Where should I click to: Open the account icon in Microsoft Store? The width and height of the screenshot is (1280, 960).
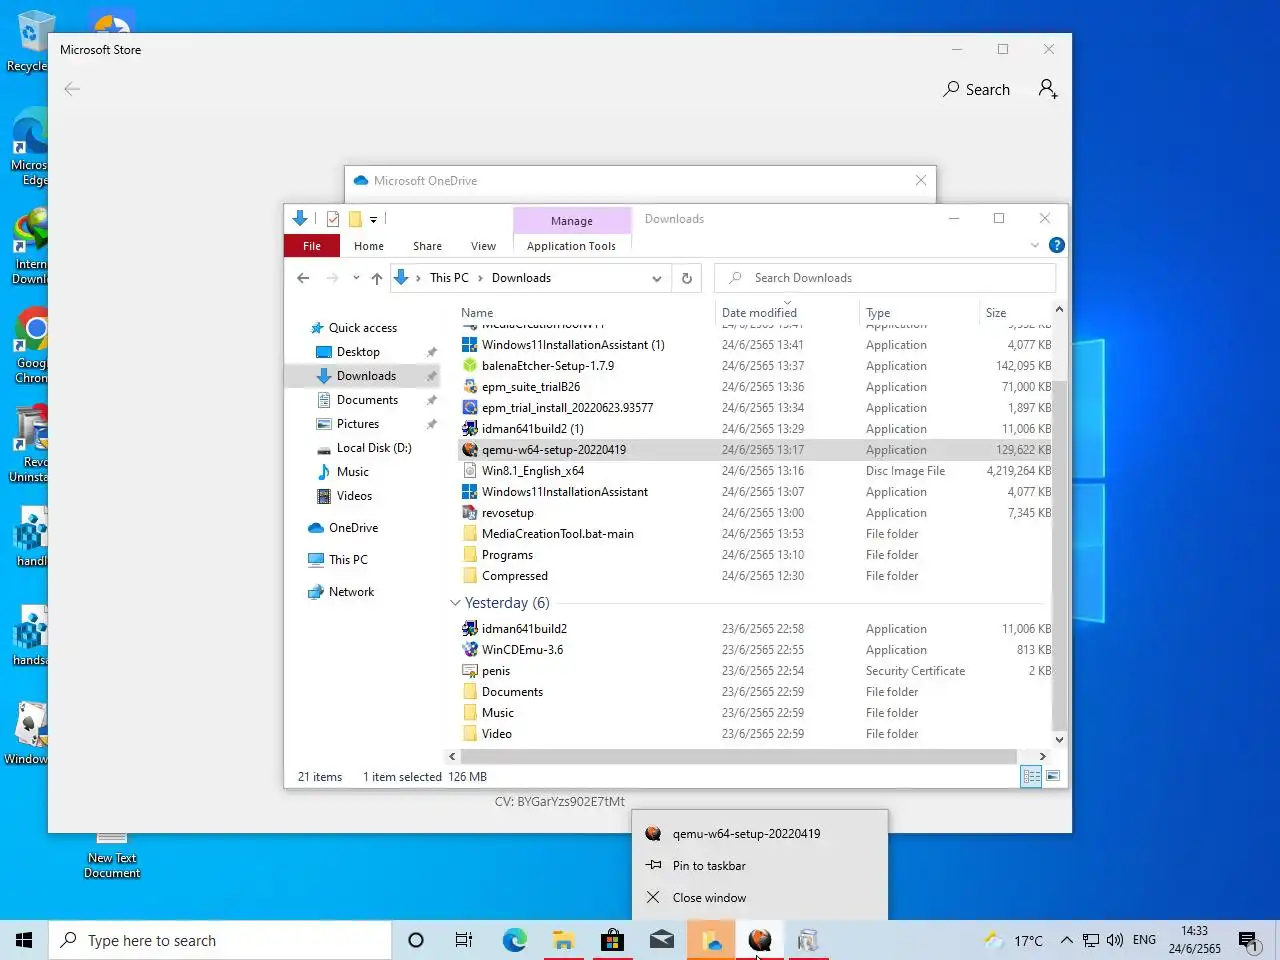[1047, 89]
